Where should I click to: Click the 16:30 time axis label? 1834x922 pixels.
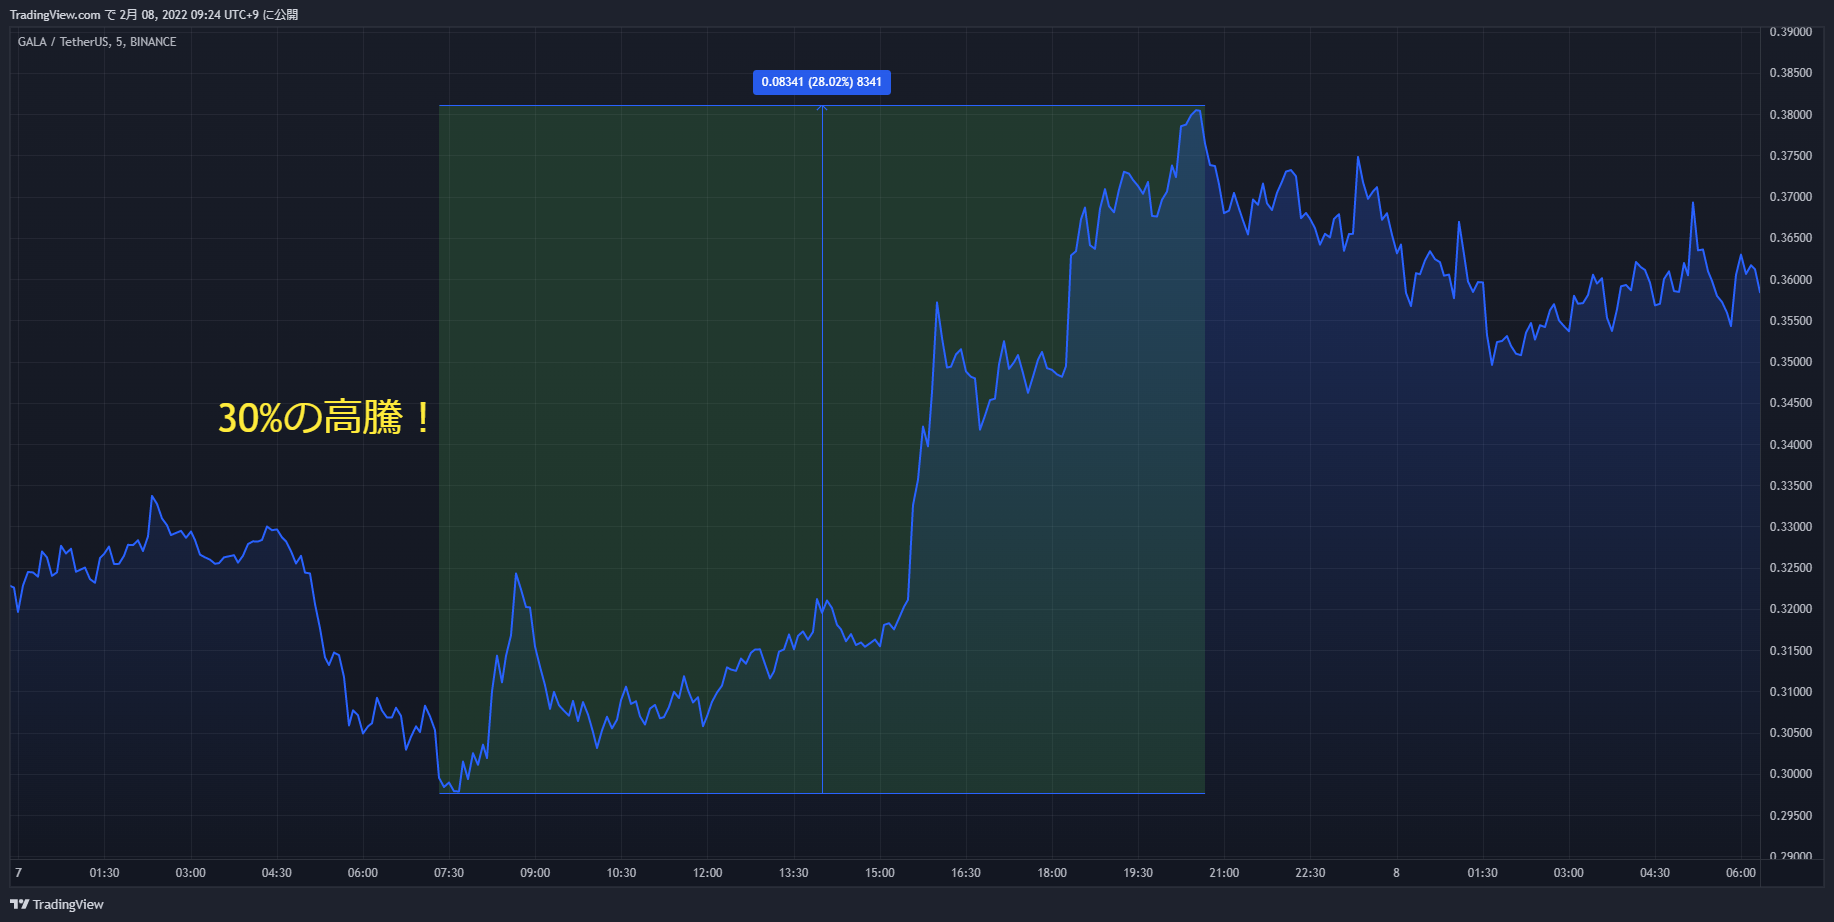point(966,873)
